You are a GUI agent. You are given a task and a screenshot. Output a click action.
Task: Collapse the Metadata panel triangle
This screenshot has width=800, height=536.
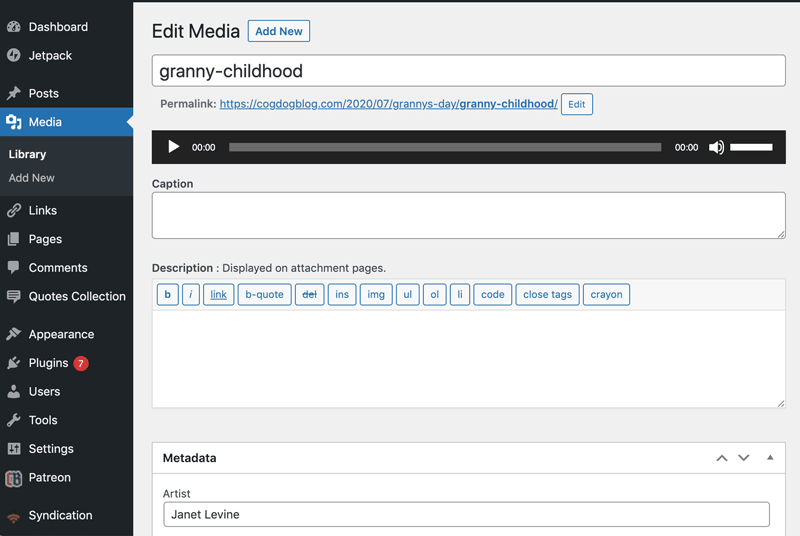(770, 457)
